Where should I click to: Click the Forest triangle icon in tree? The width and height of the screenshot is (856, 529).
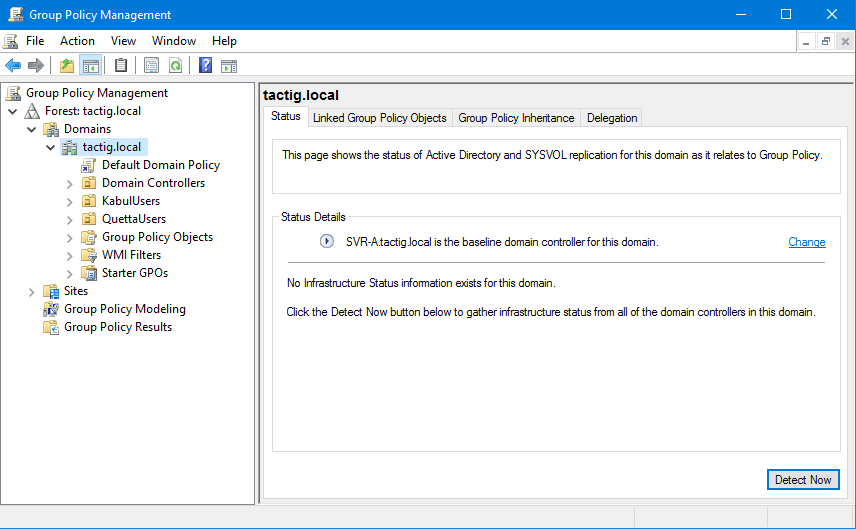pyautogui.click(x=32, y=111)
